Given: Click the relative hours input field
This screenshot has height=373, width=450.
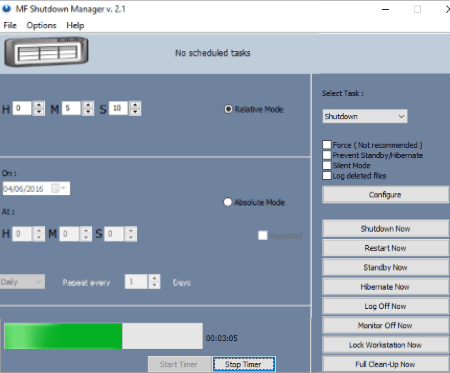Looking at the screenshot, I should click(x=22, y=108).
